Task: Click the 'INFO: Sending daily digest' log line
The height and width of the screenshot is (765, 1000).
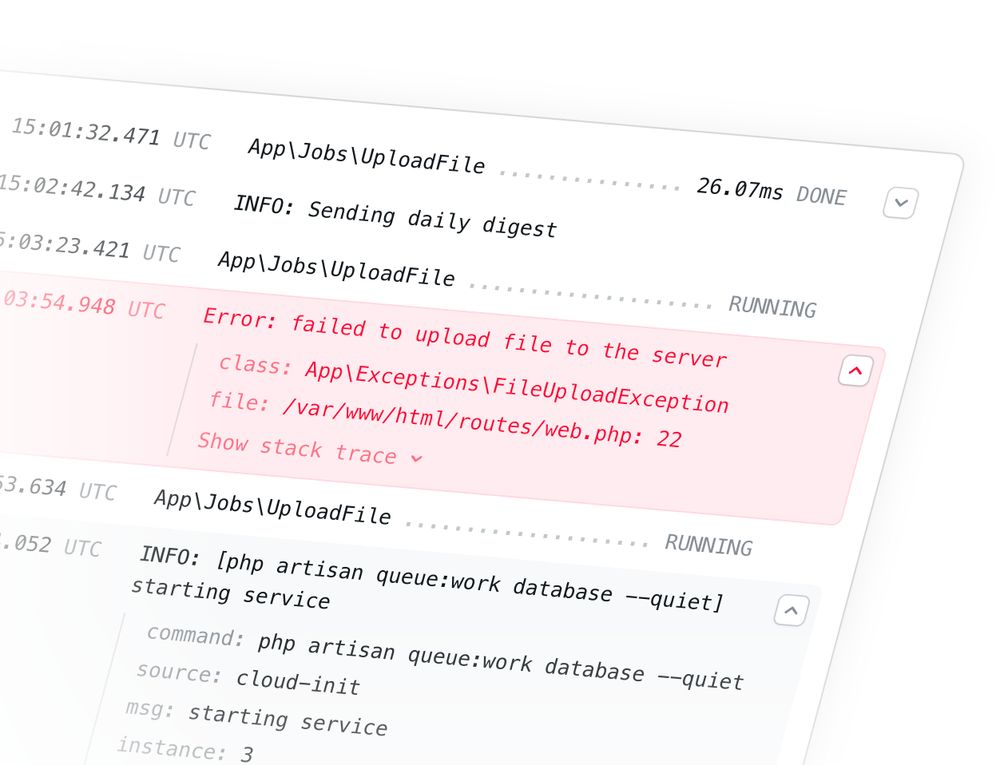Action: pos(395,217)
